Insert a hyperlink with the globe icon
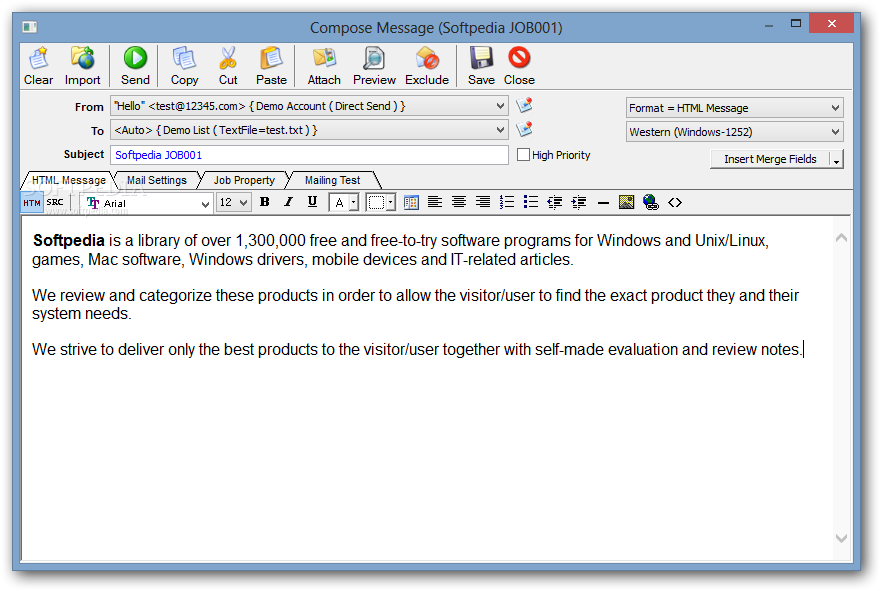 (x=651, y=202)
